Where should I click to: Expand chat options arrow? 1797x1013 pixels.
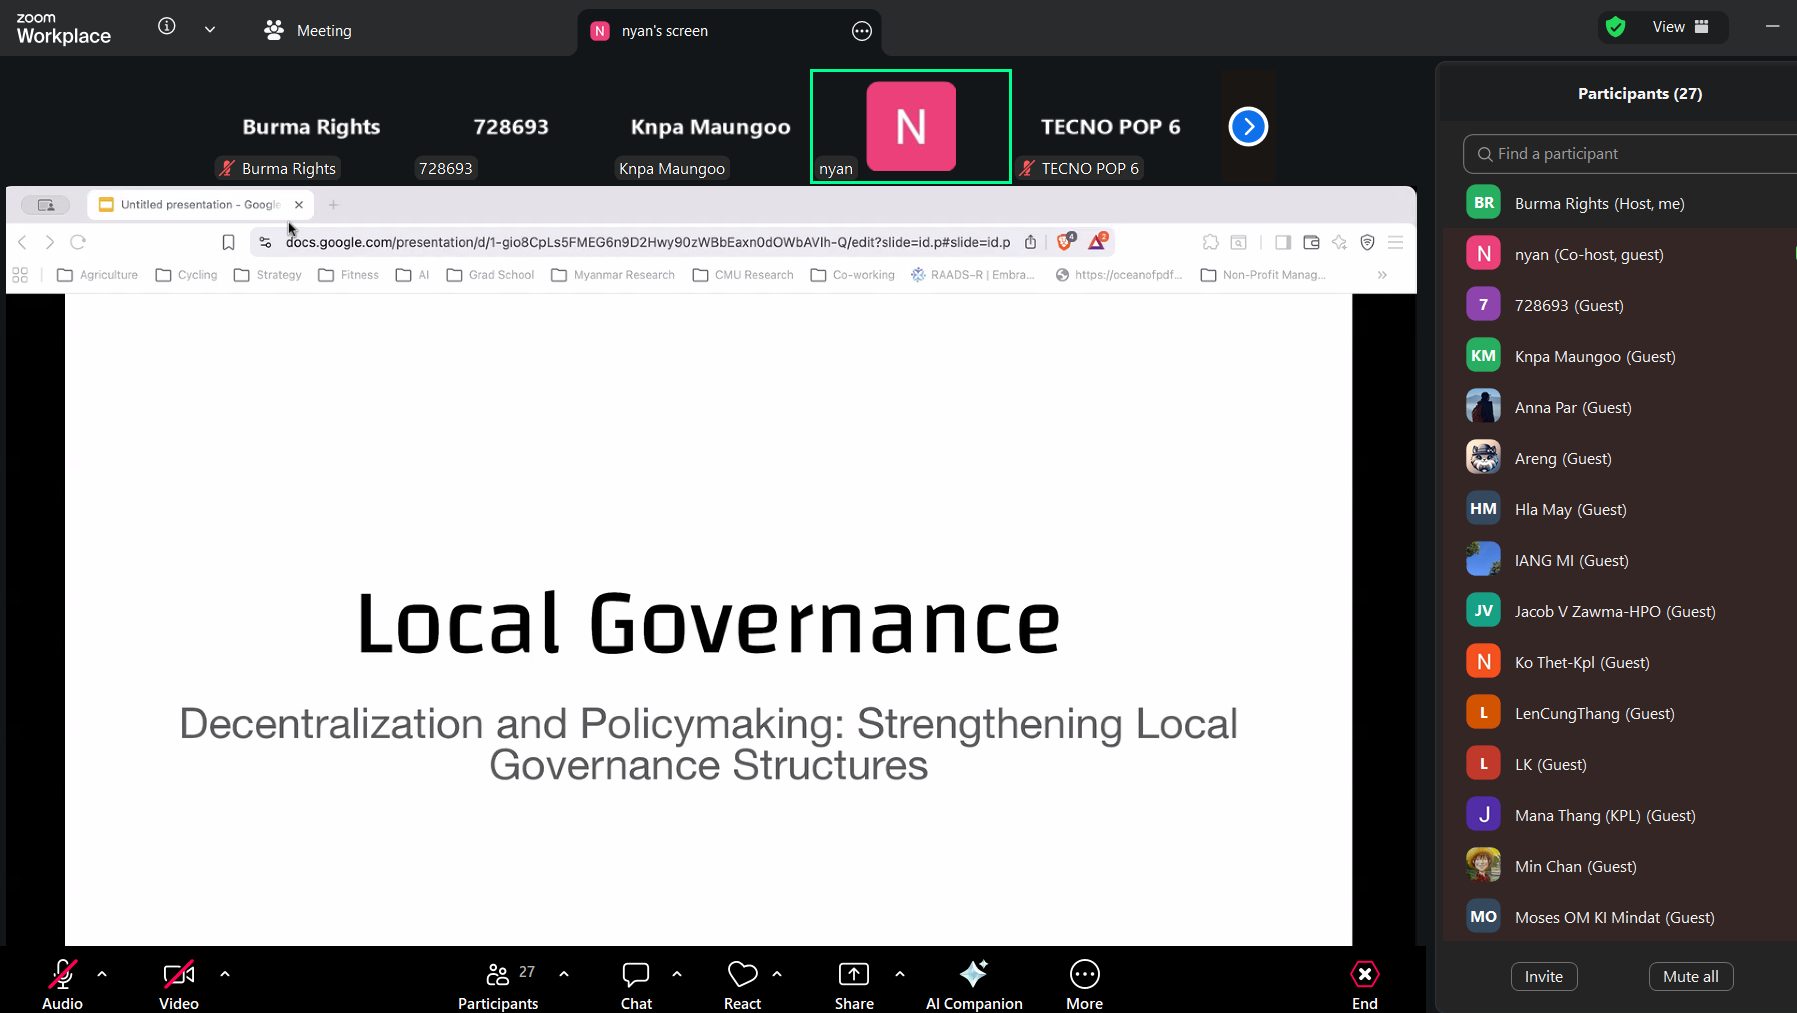coord(677,974)
